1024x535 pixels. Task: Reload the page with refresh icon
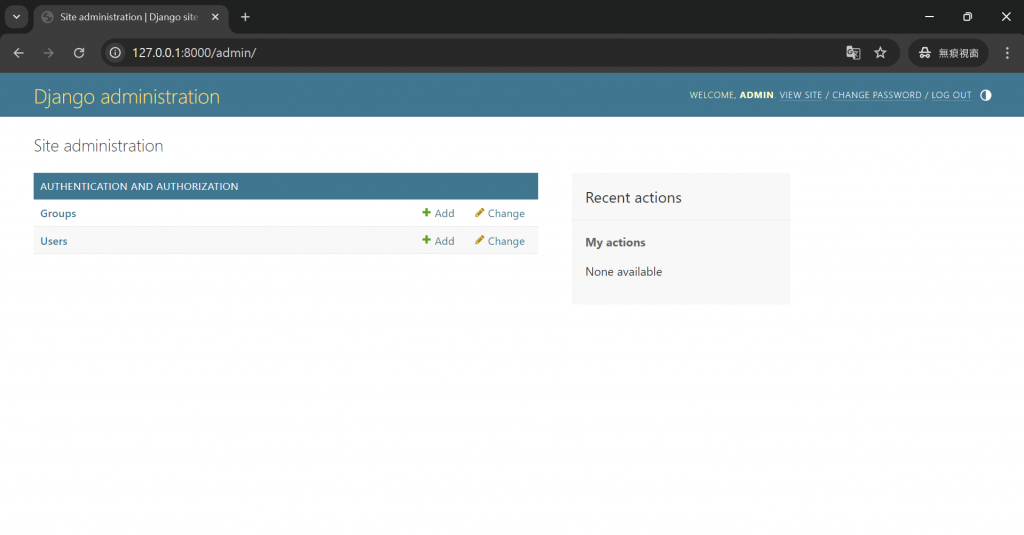[79, 53]
